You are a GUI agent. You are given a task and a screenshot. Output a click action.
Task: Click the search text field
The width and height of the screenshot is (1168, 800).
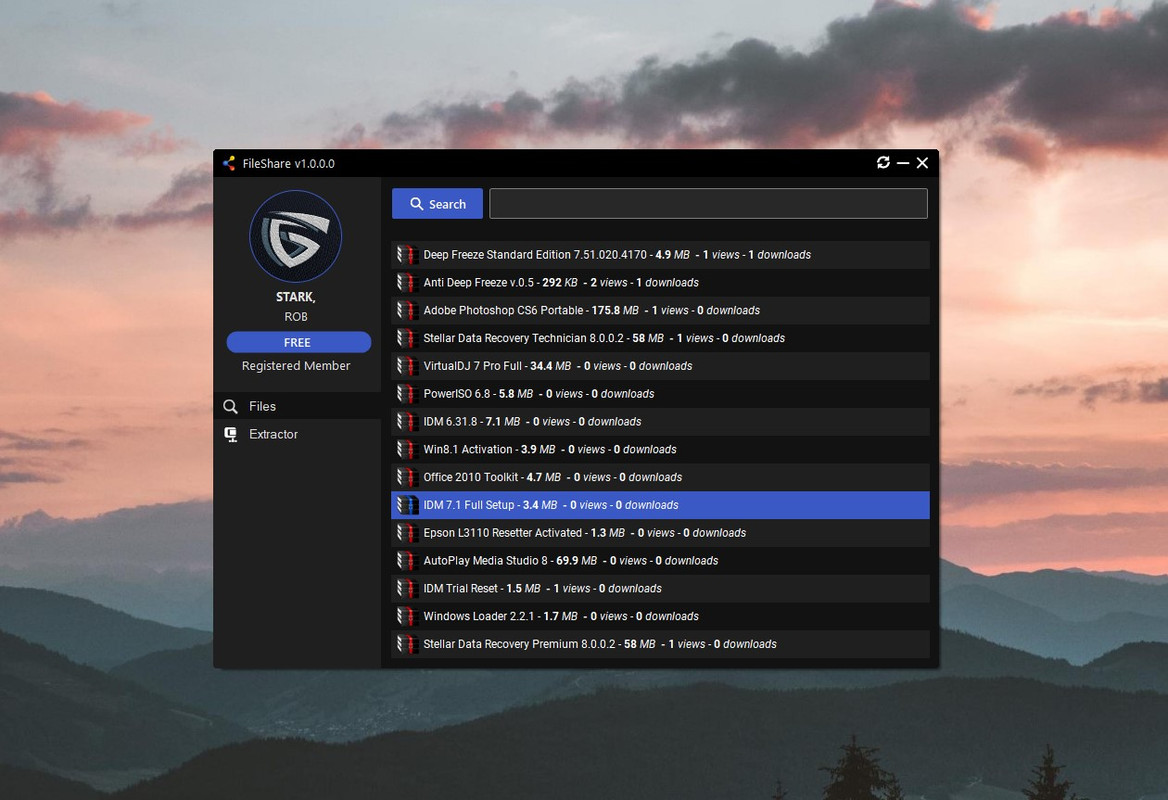tap(708, 203)
